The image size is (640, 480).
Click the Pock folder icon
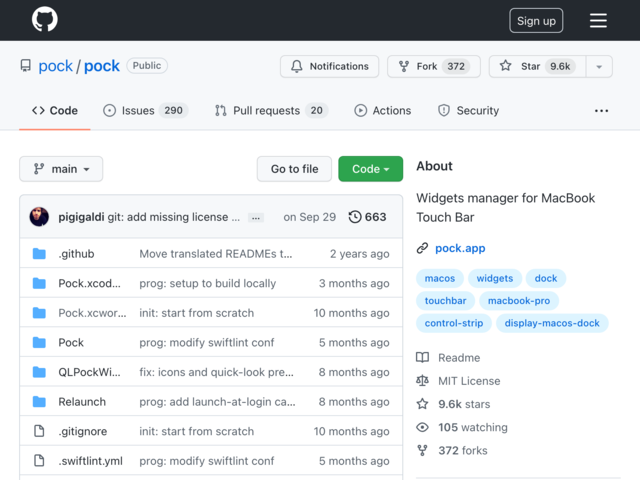39,342
